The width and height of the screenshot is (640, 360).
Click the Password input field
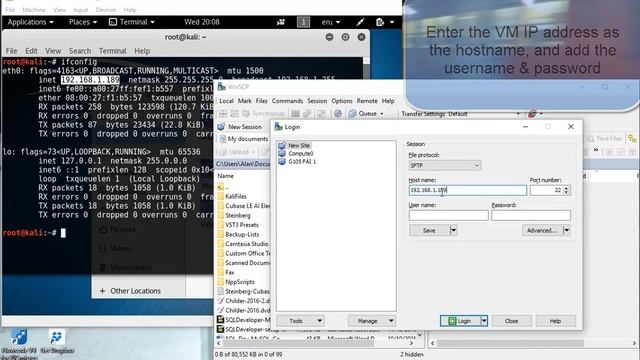(x=531, y=215)
